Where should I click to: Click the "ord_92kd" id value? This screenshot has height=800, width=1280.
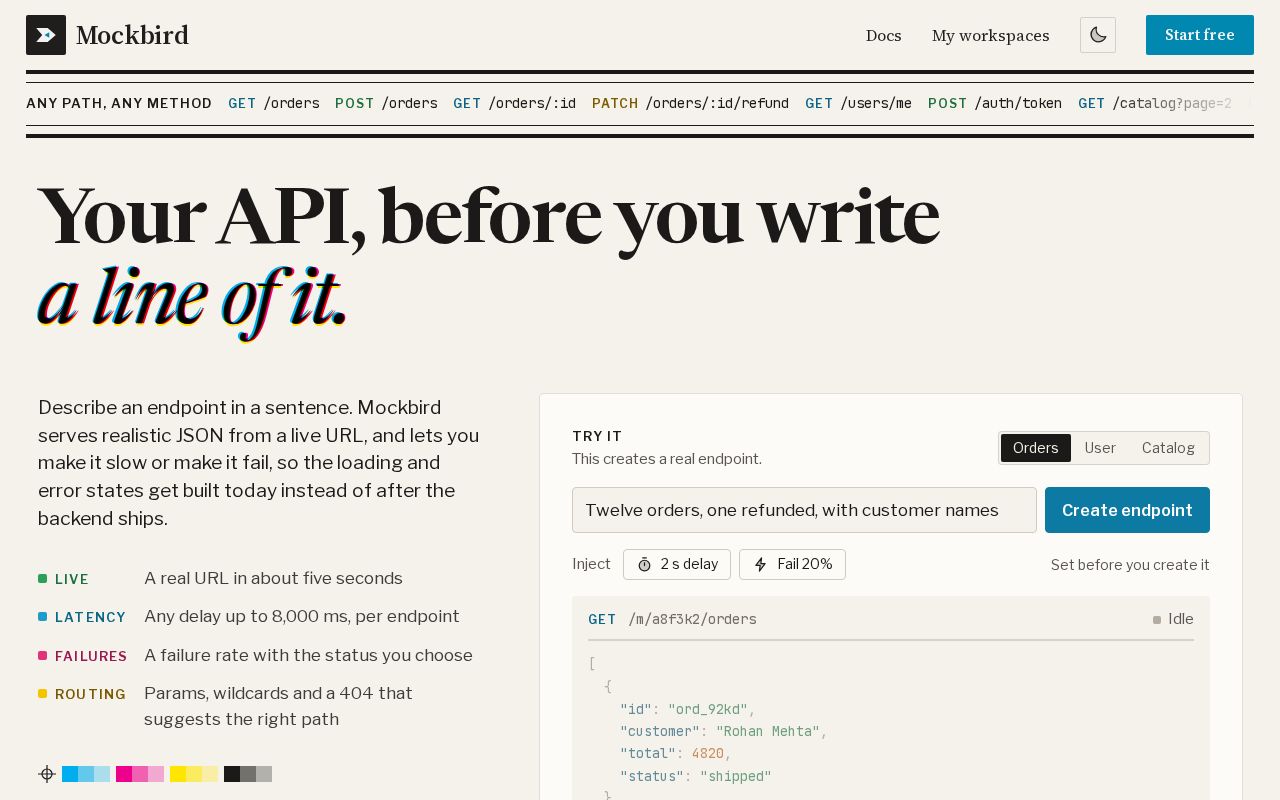tap(708, 709)
